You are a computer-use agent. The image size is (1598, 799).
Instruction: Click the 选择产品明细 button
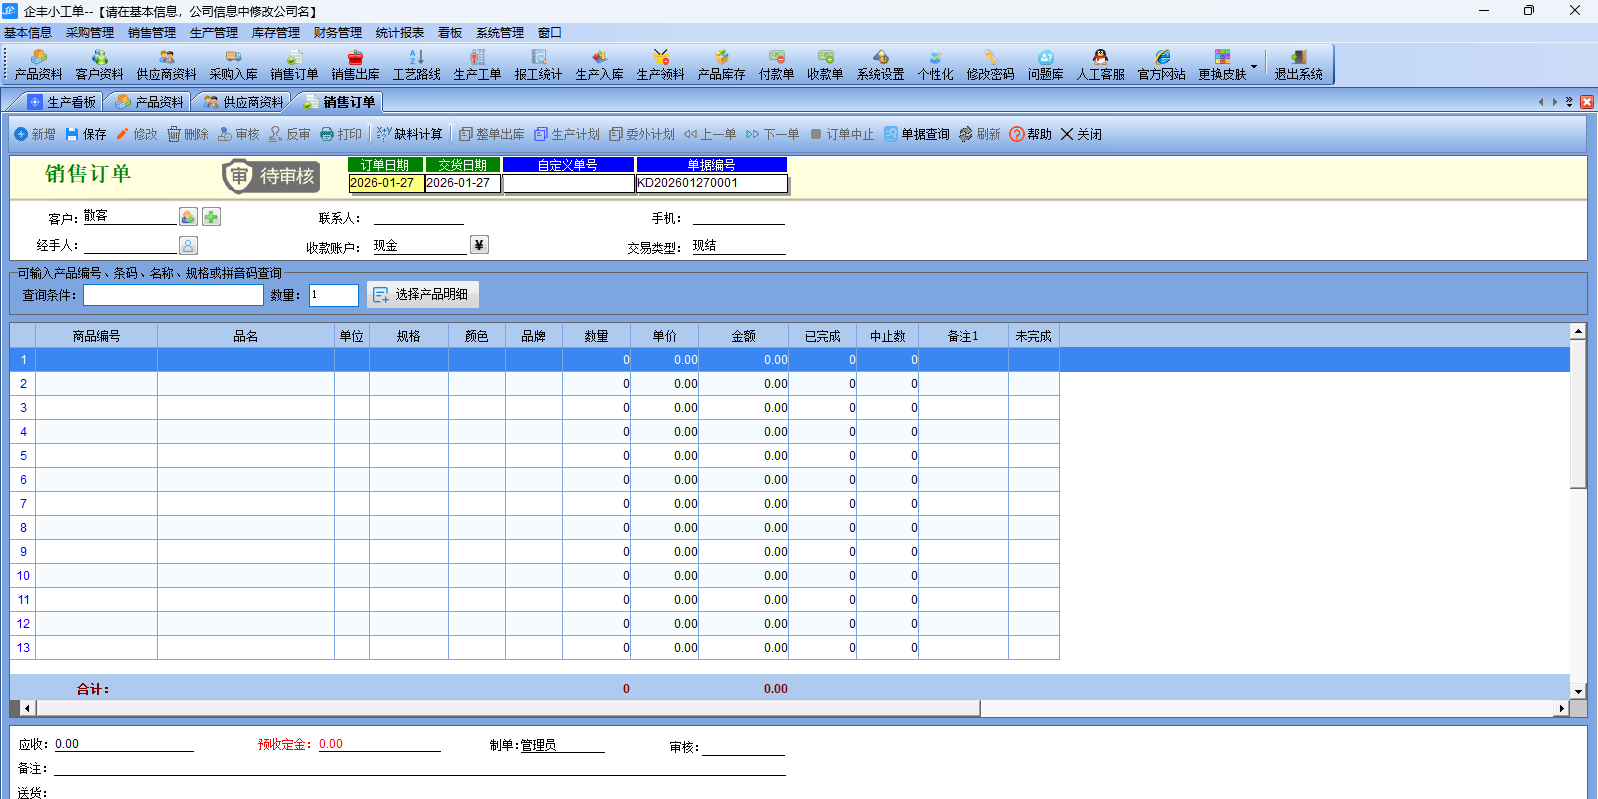[422, 295]
